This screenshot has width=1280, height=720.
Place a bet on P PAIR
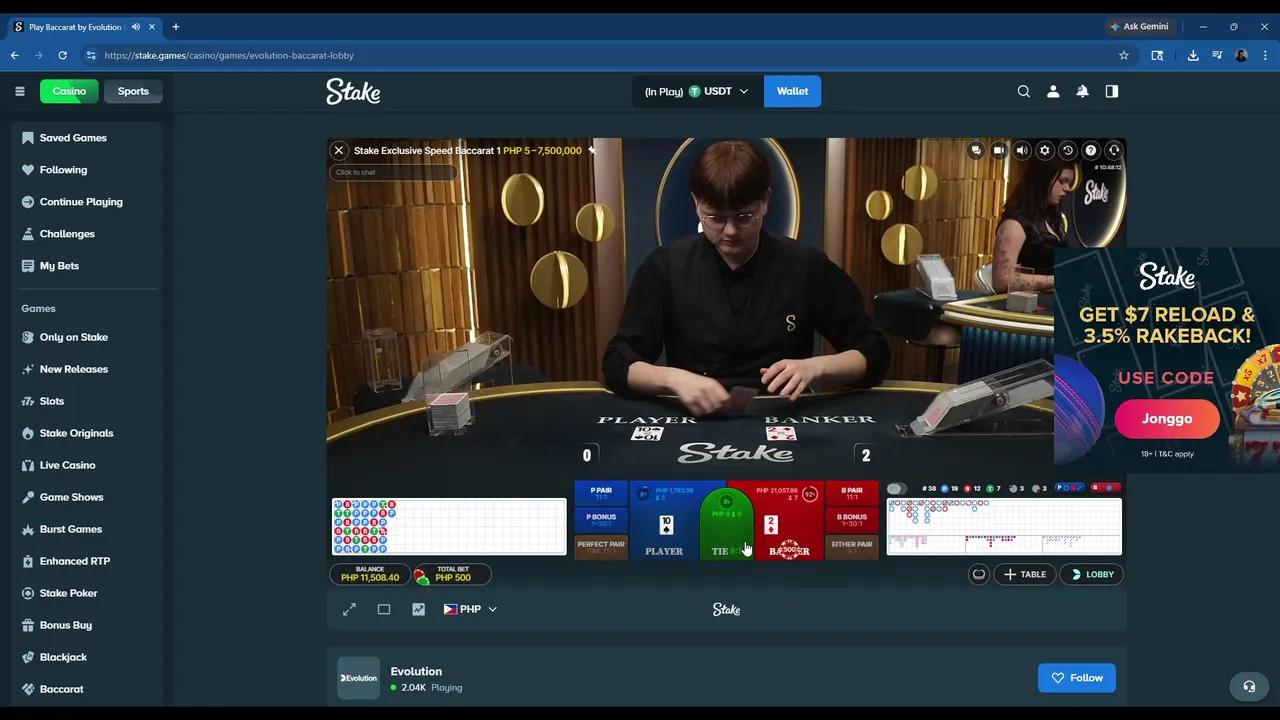pyautogui.click(x=601, y=494)
